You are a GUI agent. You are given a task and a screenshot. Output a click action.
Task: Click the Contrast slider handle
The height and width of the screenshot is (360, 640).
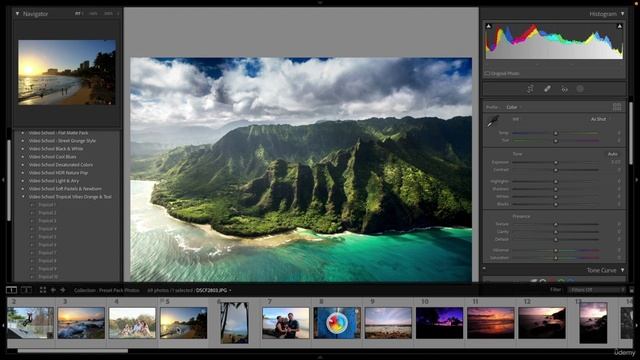[x=556, y=170]
